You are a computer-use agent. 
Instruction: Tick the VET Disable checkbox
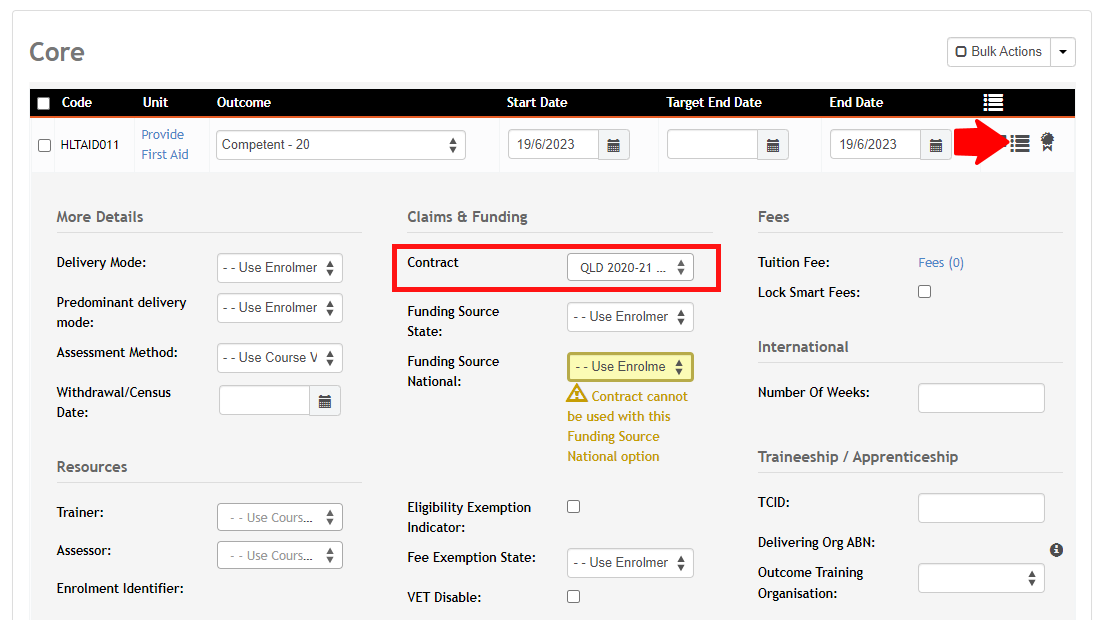point(574,597)
